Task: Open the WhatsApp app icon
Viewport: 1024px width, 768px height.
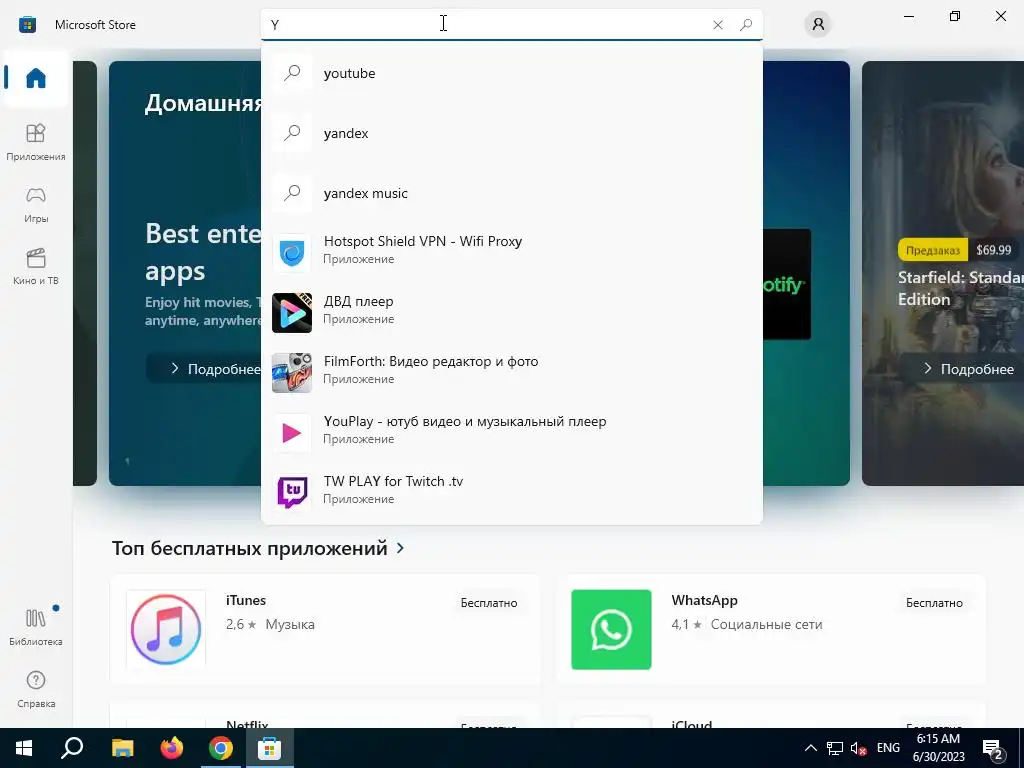Action: point(611,630)
